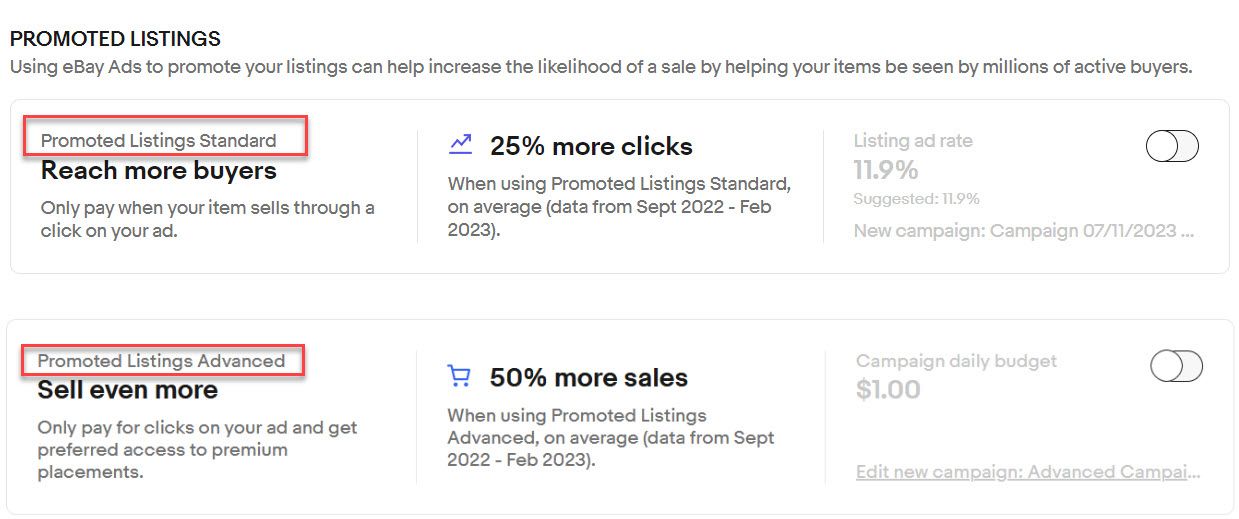This screenshot has height=519, width=1239.
Task: Click the New campaign: Campaign 07/11/2023 text
Action: click(x=1024, y=231)
